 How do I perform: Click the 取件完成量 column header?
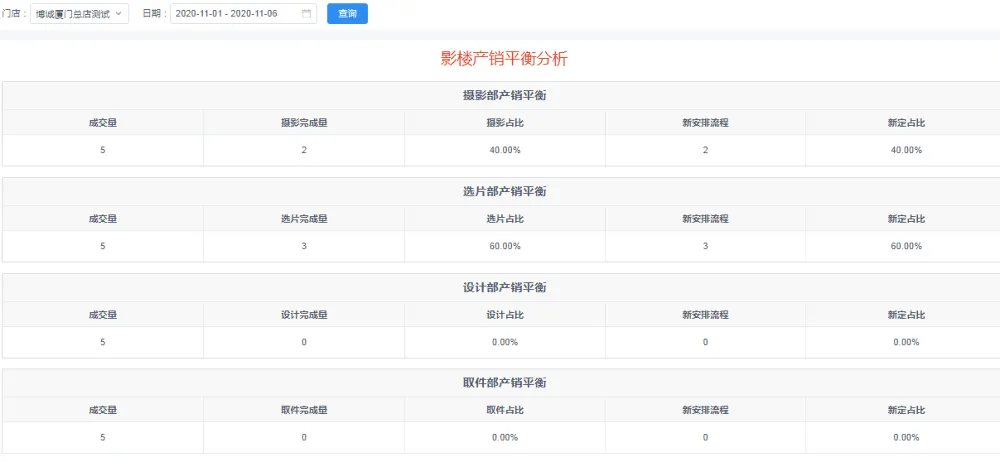[x=304, y=411]
